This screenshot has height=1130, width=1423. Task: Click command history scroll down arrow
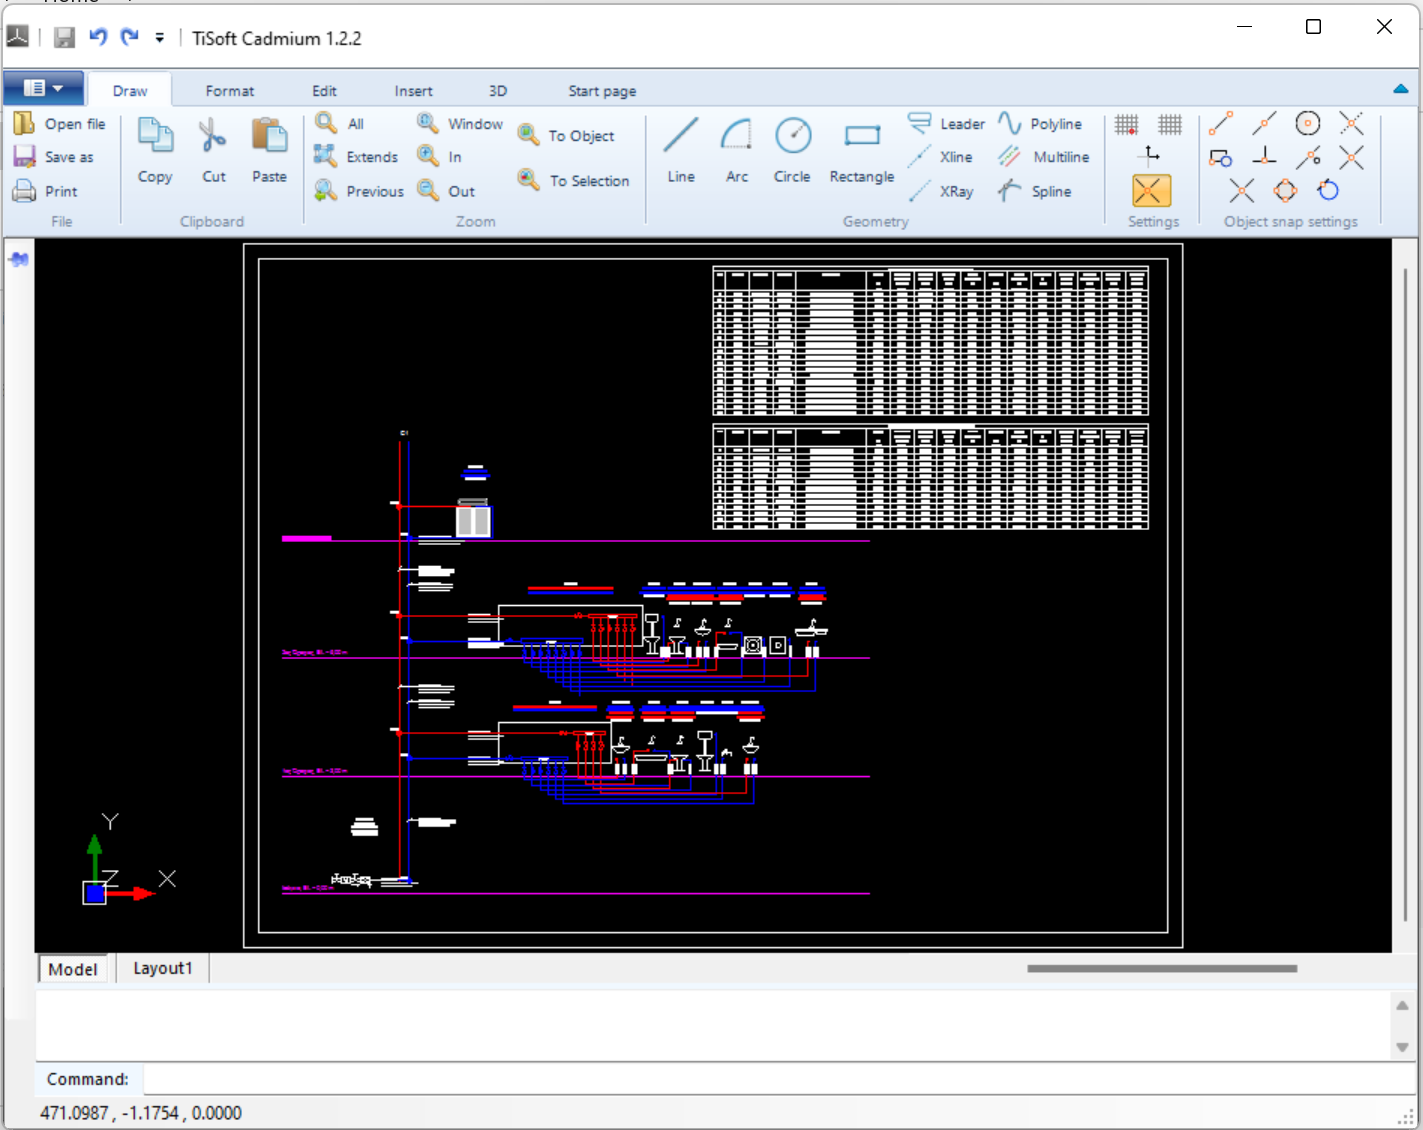1402,1047
